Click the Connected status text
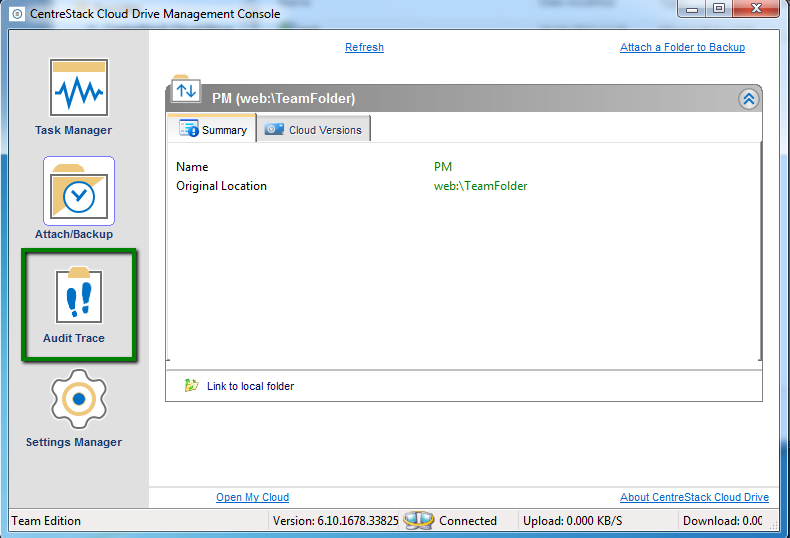790x538 pixels. coord(468,521)
